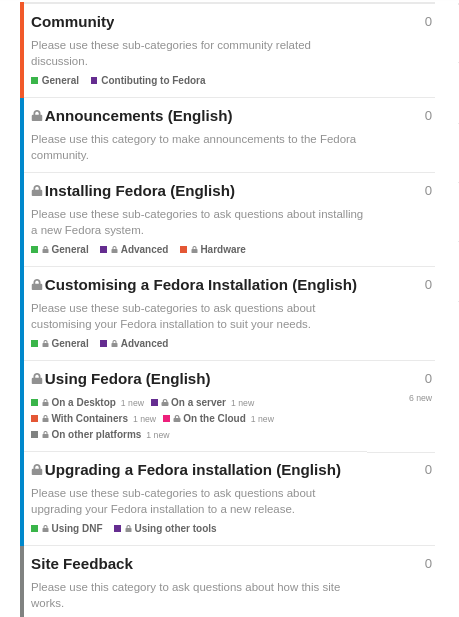Open Advanced subcategory under Installing Fedora
Image resolution: width=459 pixels, height=617 pixels.
pos(144,249)
